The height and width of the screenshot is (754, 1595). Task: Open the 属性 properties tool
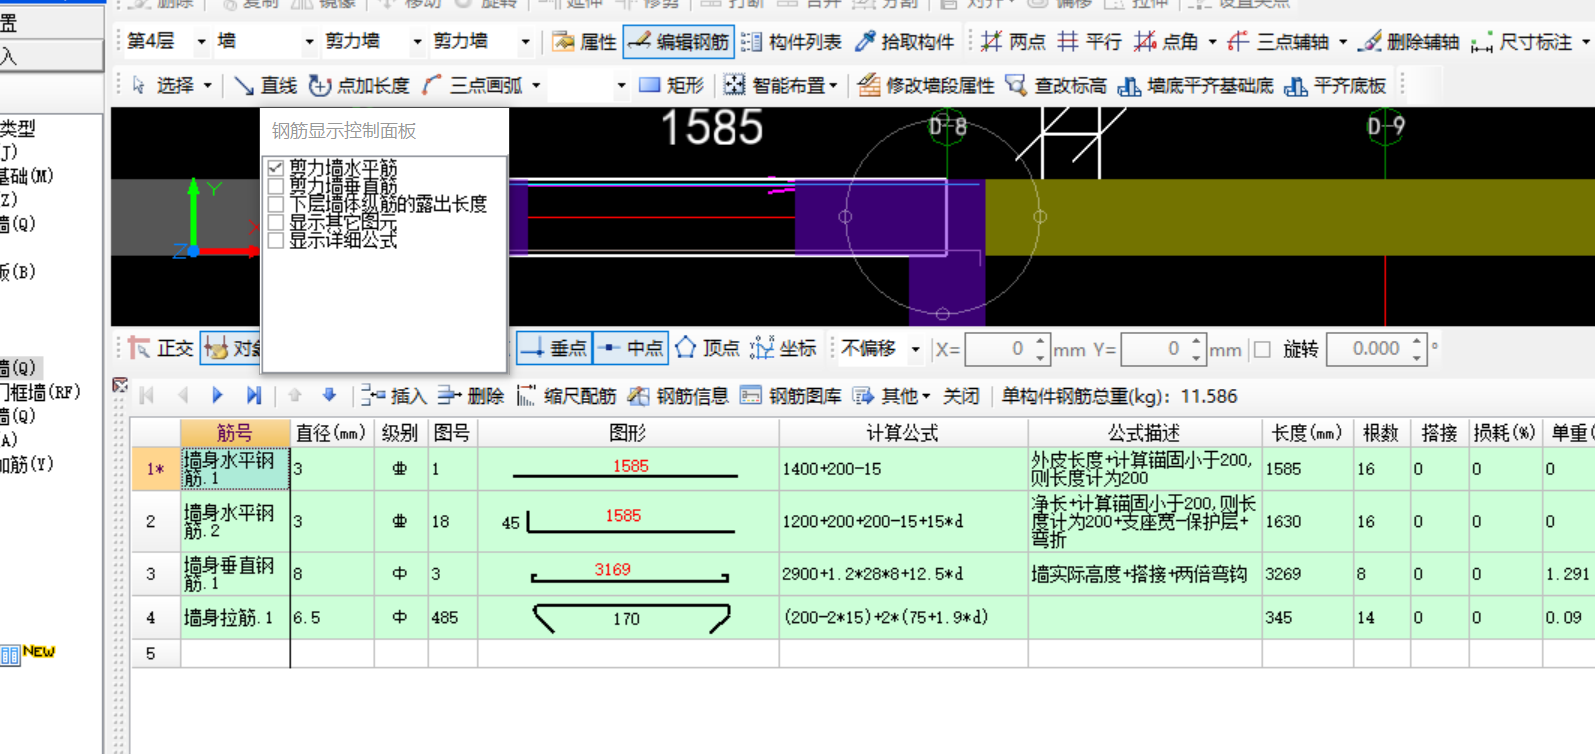585,42
